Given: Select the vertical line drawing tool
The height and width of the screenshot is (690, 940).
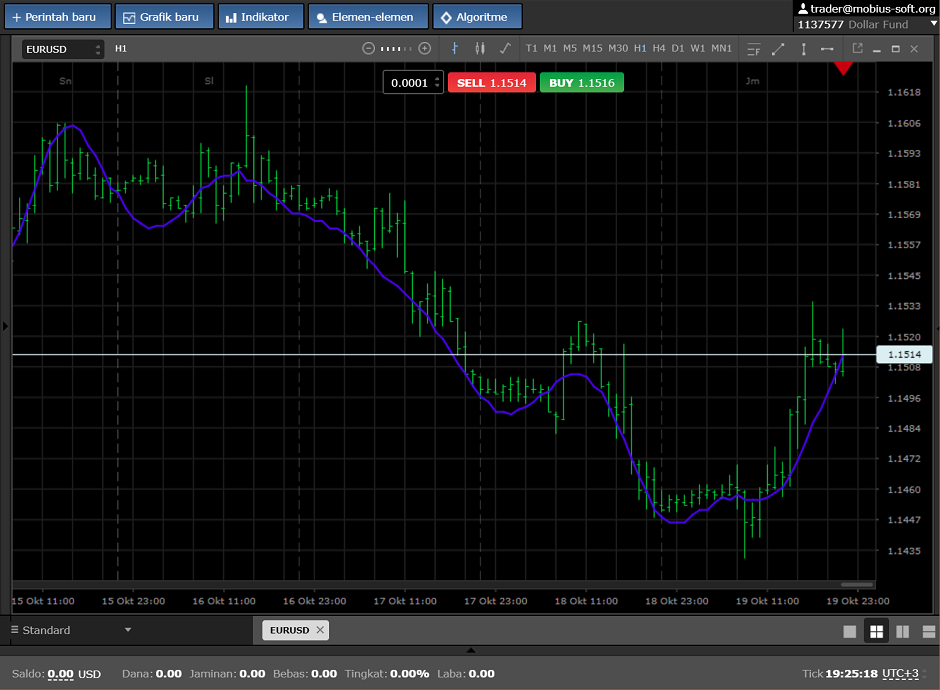Looking at the screenshot, I should click(x=803, y=49).
